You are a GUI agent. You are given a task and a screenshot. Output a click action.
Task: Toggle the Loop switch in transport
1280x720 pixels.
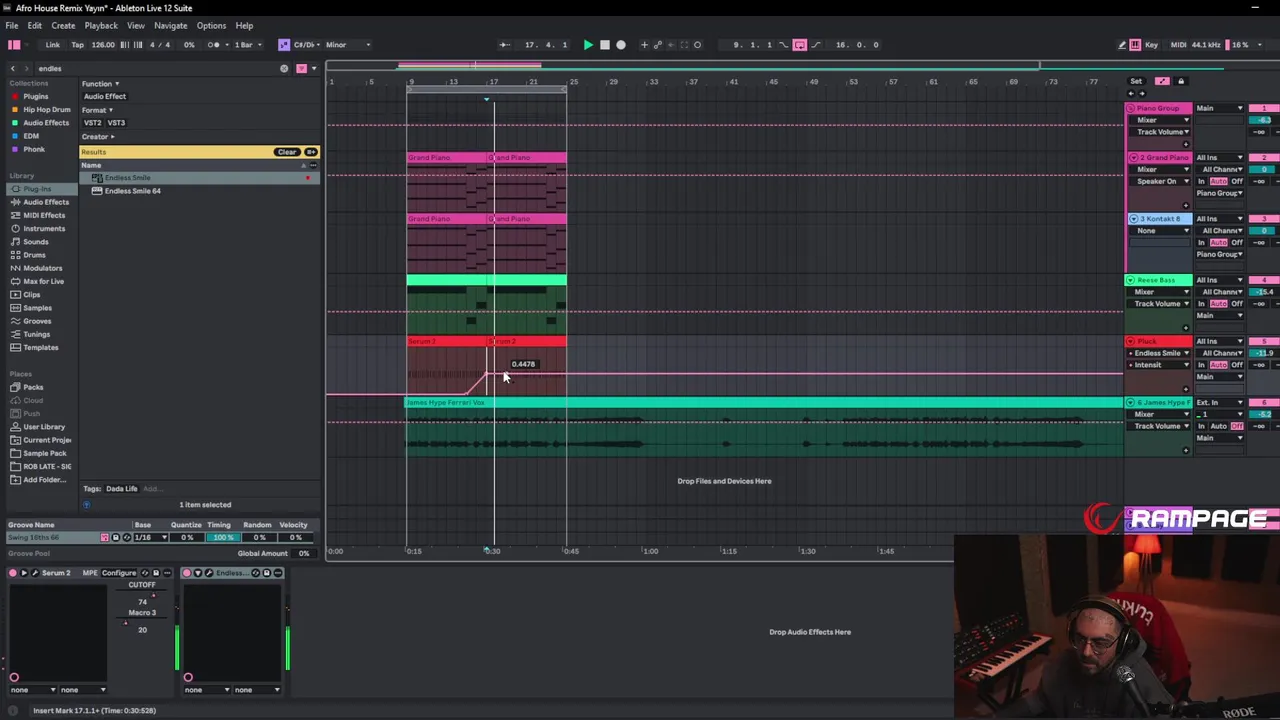click(x=799, y=44)
